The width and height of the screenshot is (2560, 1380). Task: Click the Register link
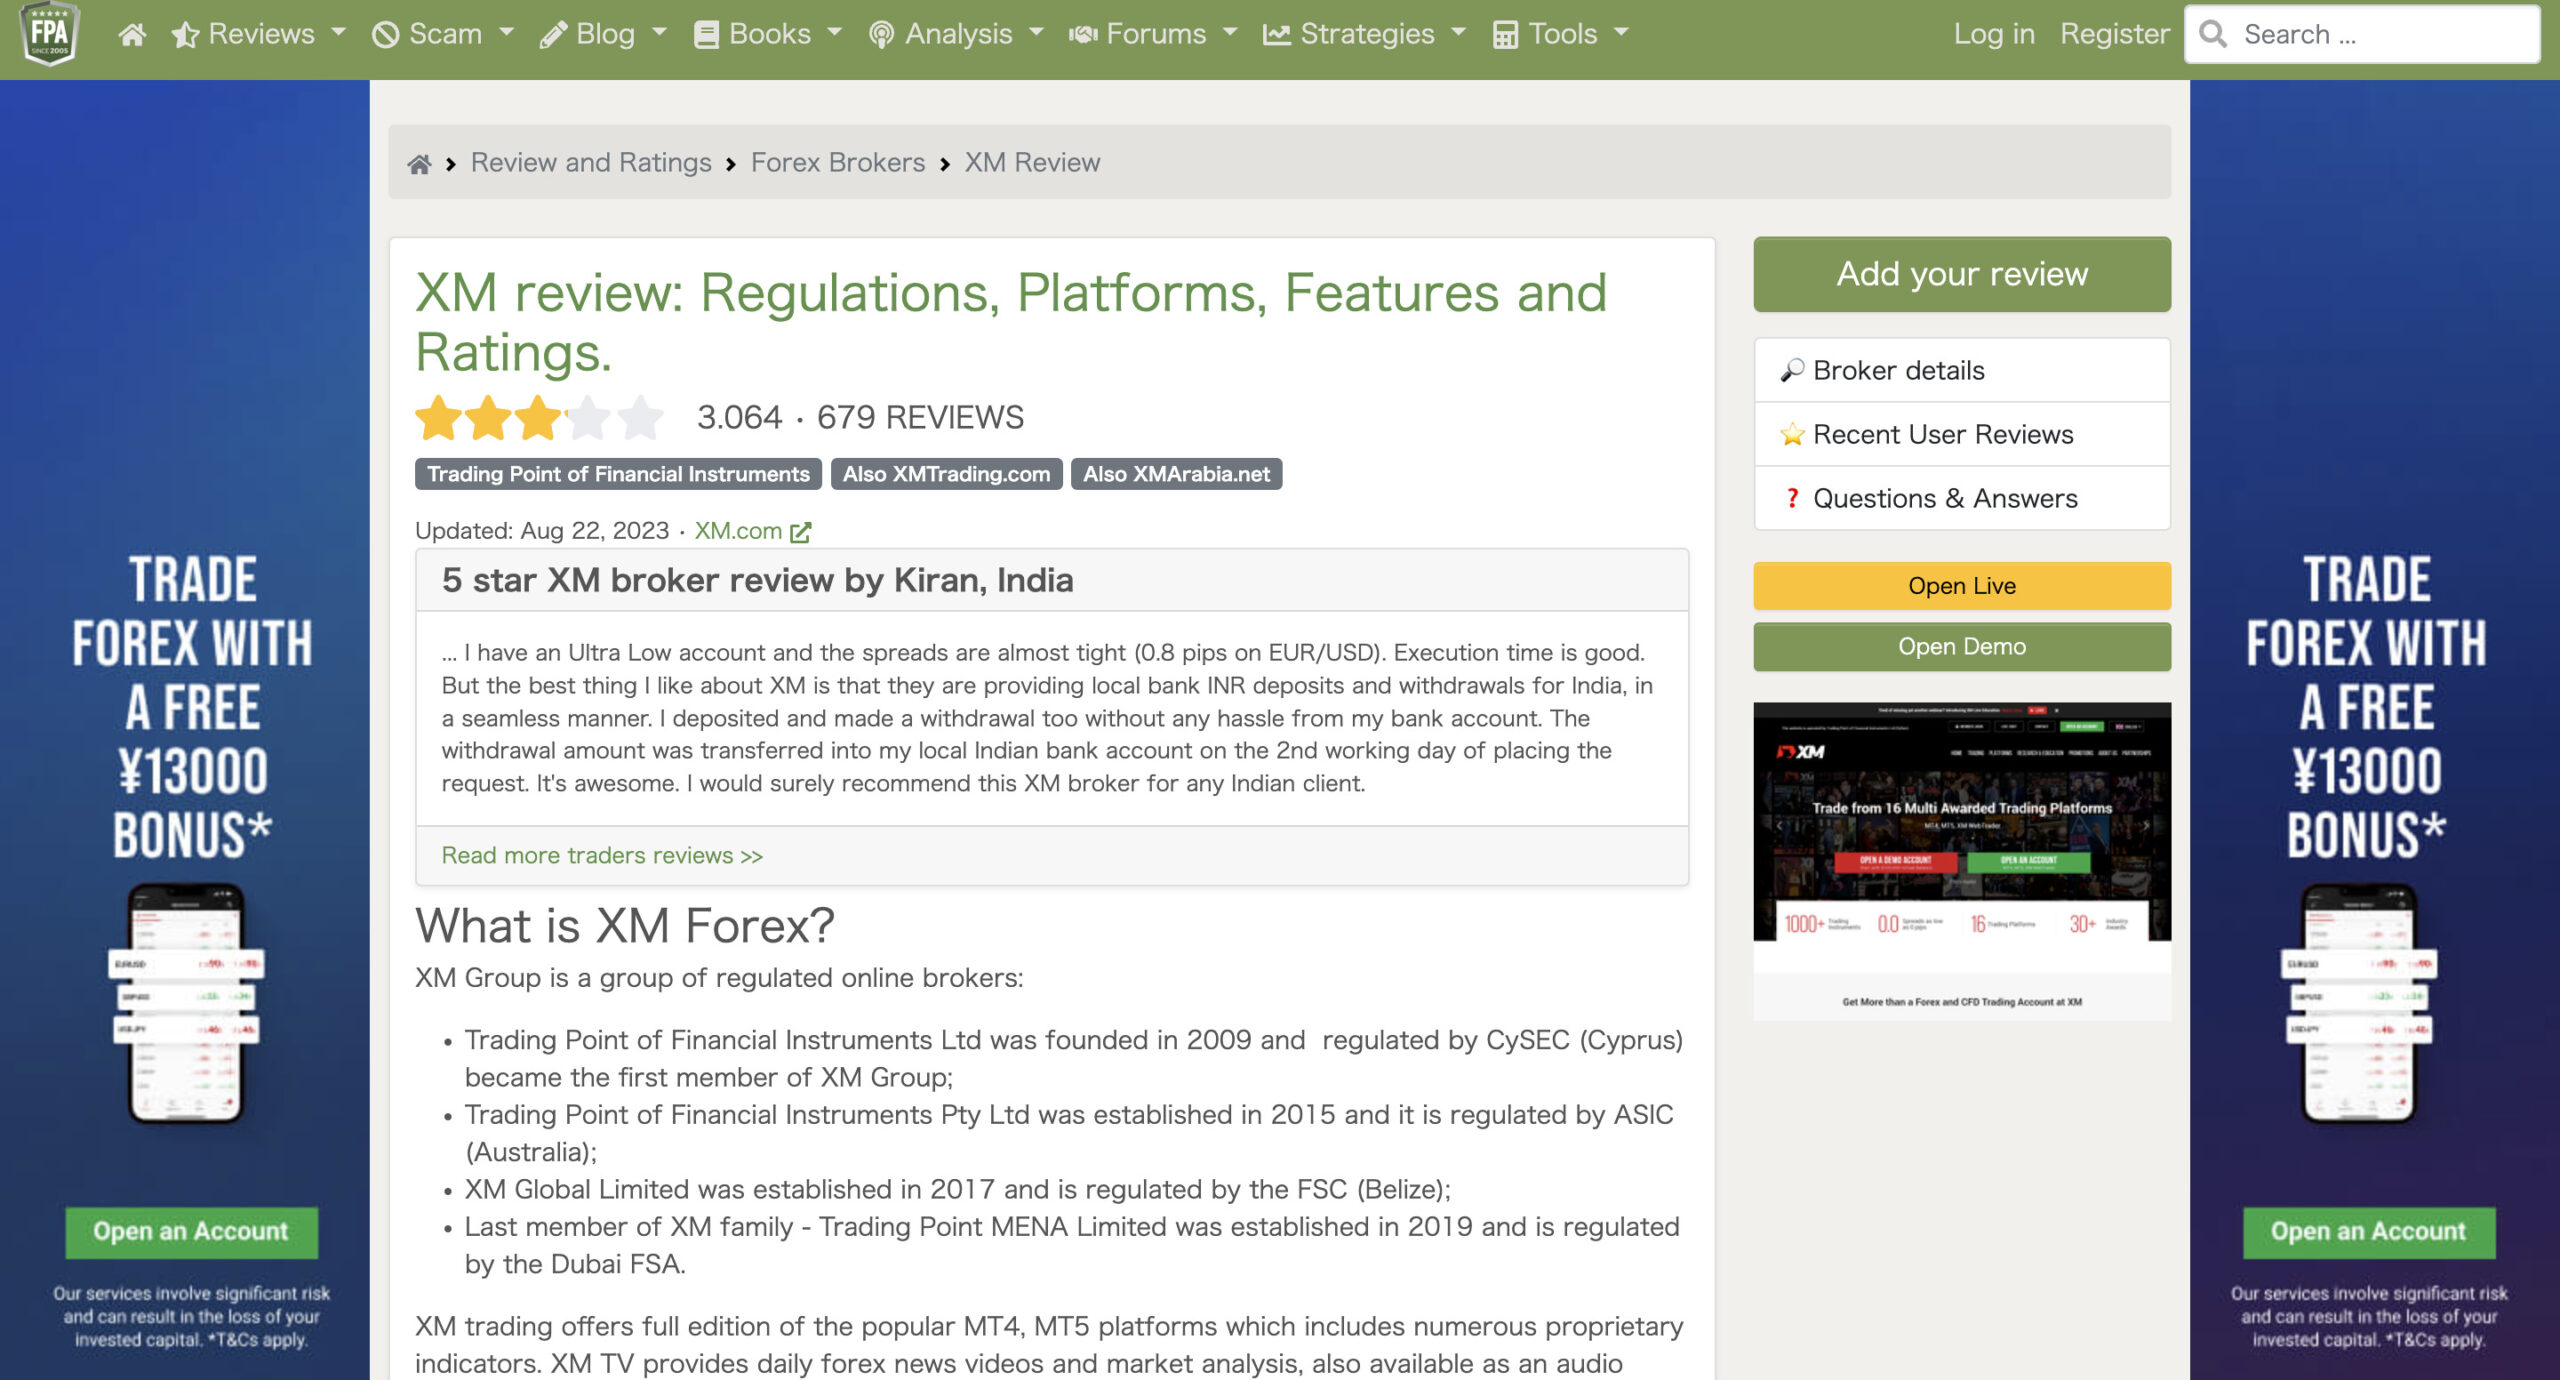(x=2114, y=34)
